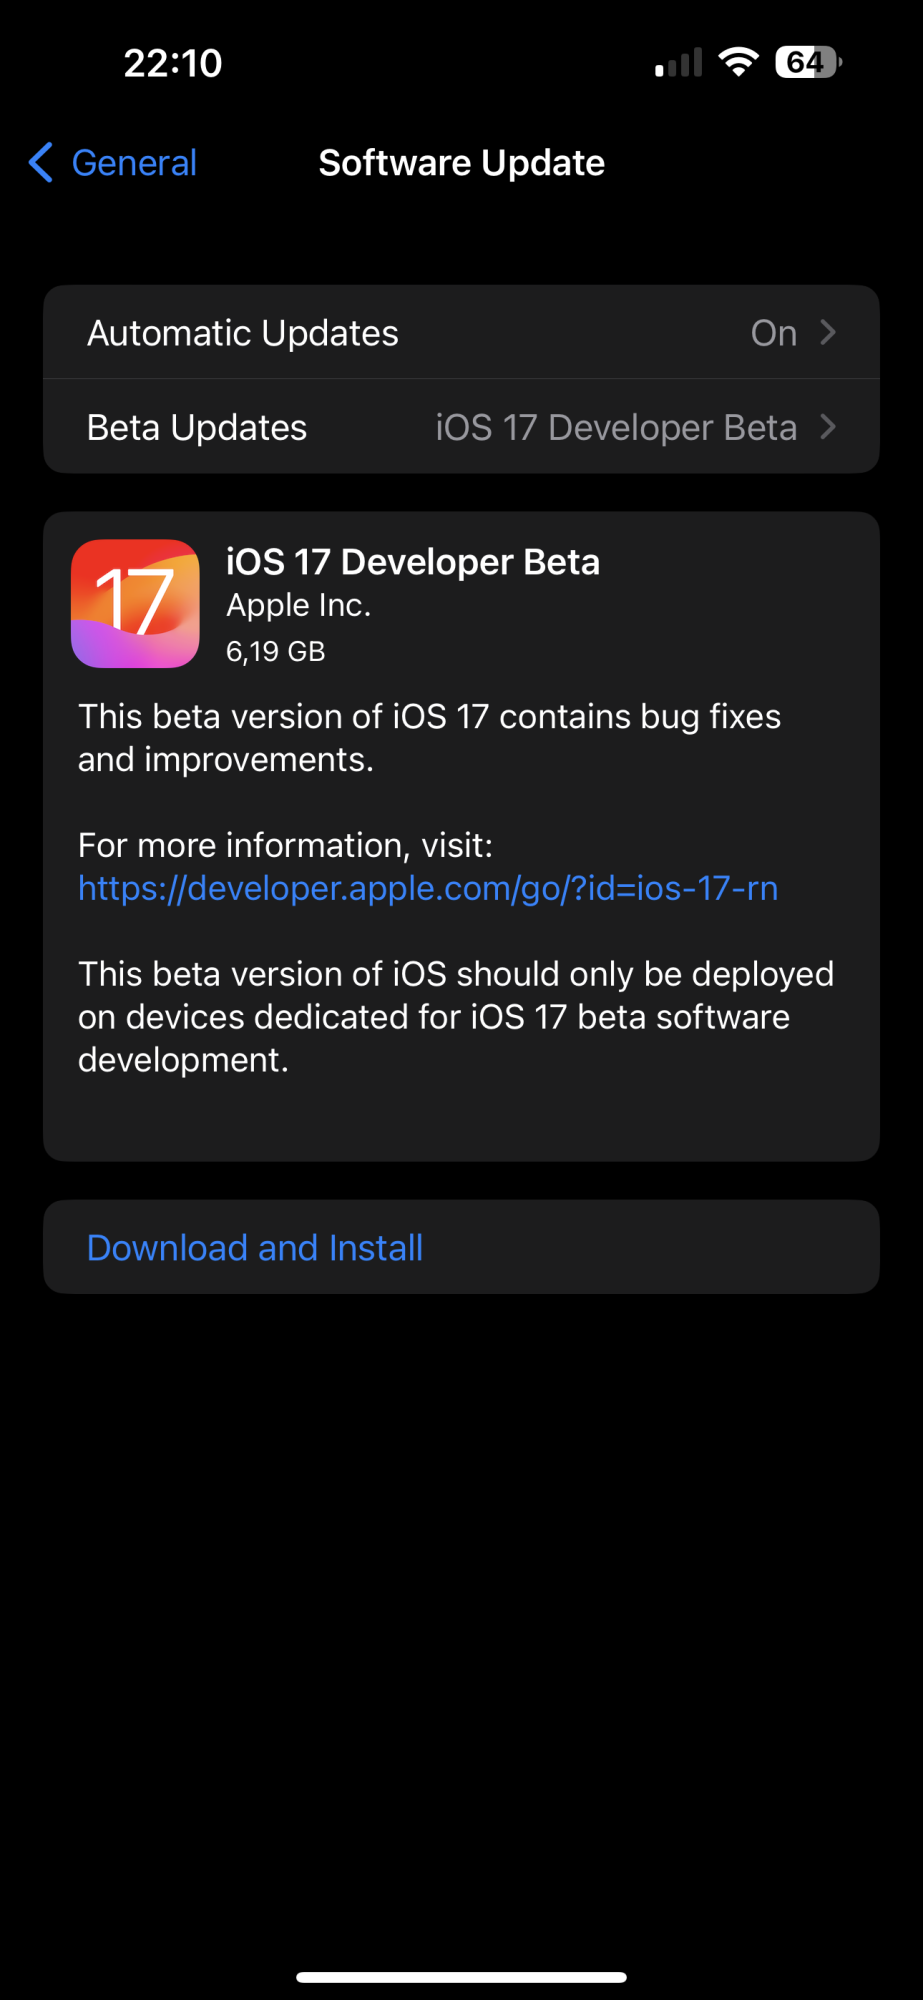Open the iOS 17 app icon
The height and width of the screenshot is (2000, 923).
[135, 604]
